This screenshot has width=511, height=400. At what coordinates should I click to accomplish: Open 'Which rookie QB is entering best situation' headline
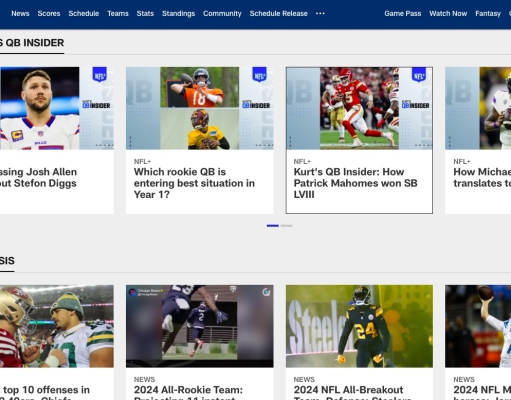coord(194,183)
